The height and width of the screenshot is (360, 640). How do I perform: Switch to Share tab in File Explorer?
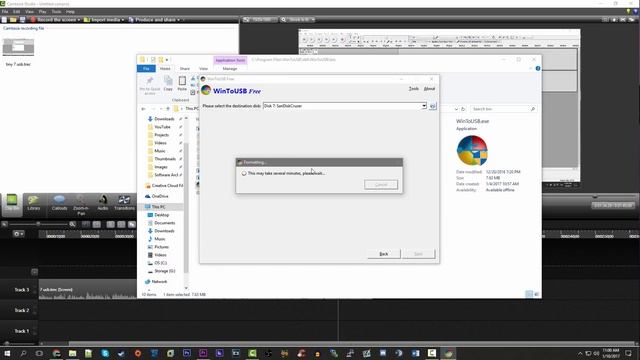point(185,69)
